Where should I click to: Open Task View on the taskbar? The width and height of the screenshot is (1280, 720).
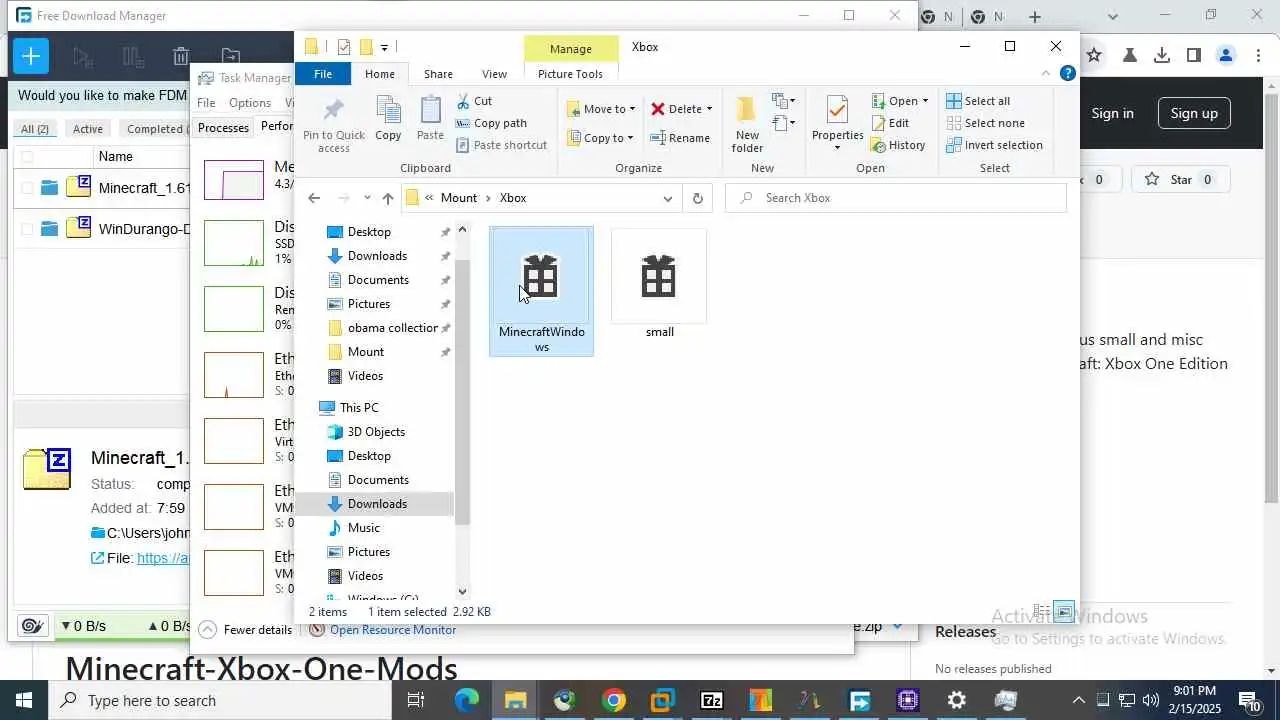pyautogui.click(x=416, y=700)
